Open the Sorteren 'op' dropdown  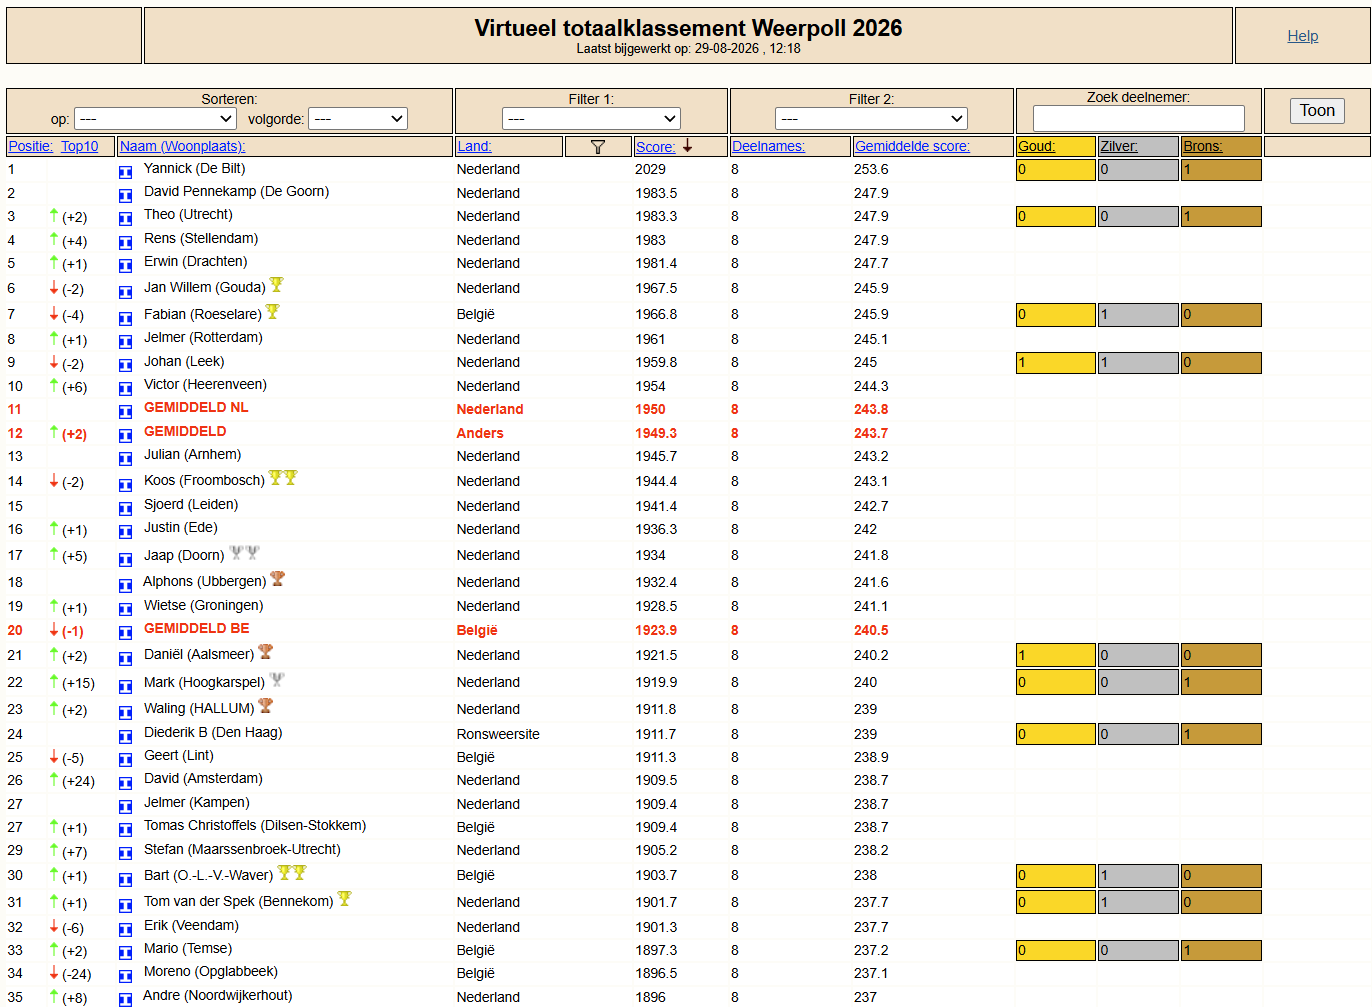point(155,119)
